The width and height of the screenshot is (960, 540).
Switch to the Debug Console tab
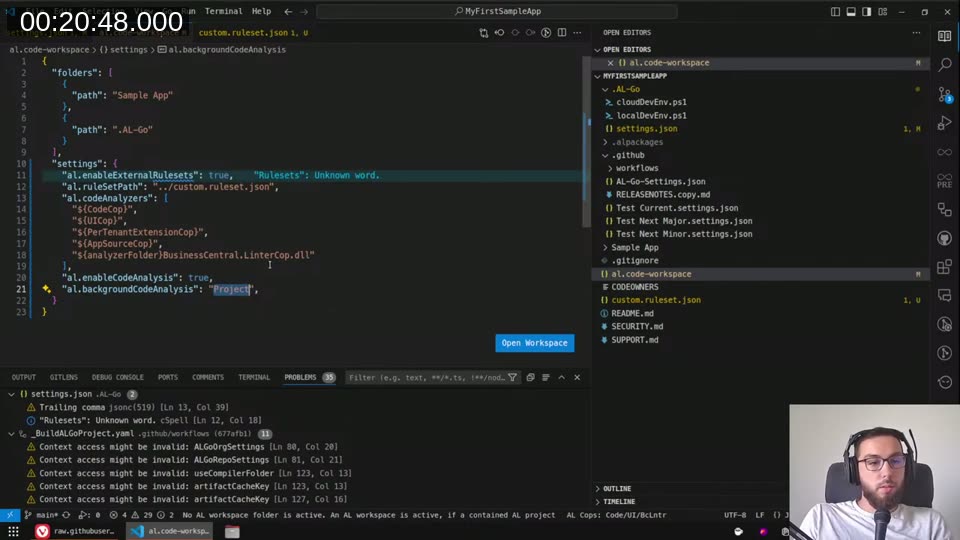point(118,378)
